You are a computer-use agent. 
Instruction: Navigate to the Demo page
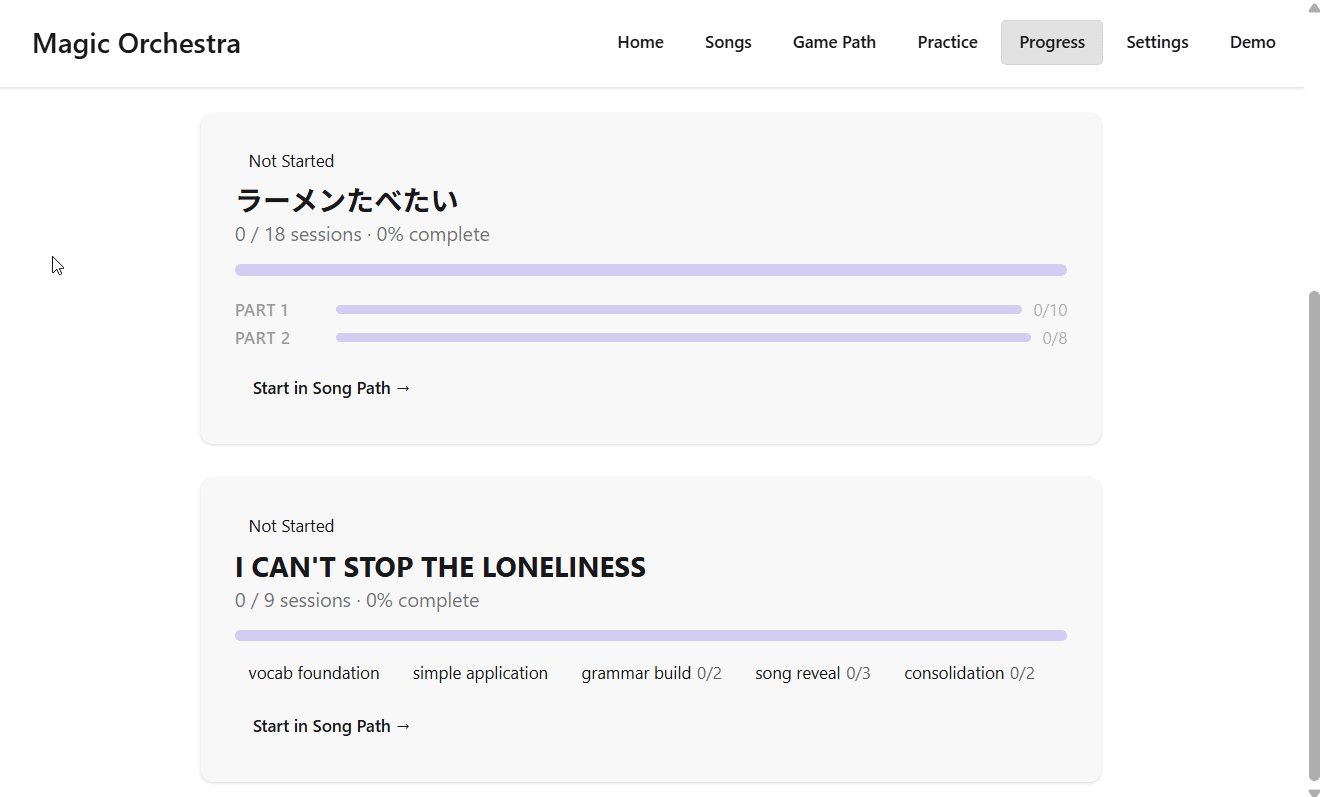click(x=1252, y=42)
